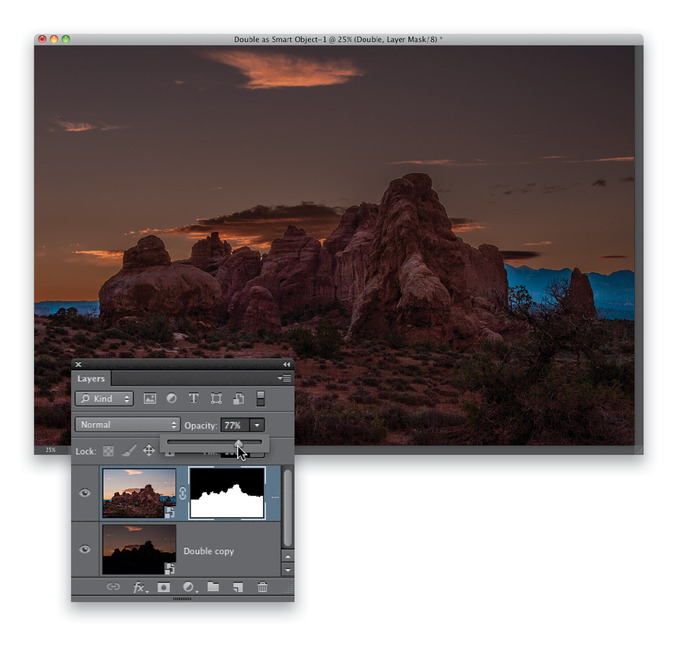Click the 25% zoom status field
The height and width of the screenshot is (656, 680).
coord(51,450)
